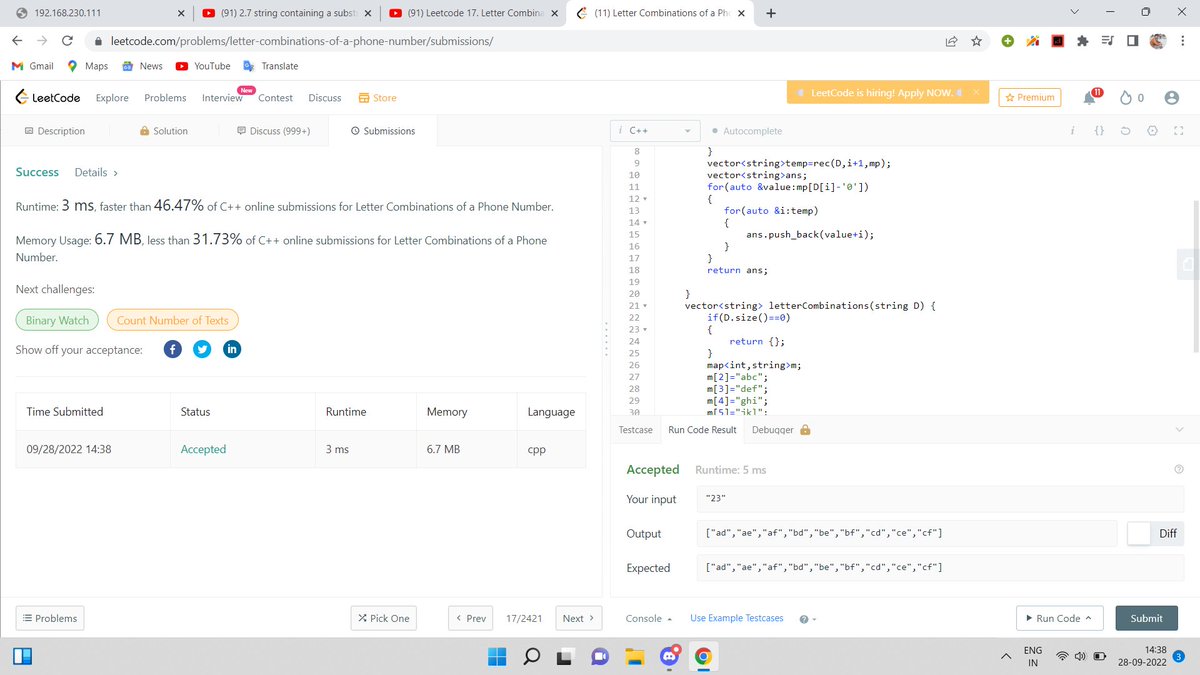Toggle fullscreen editor mode
The height and width of the screenshot is (675, 1200).
(1178, 131)
